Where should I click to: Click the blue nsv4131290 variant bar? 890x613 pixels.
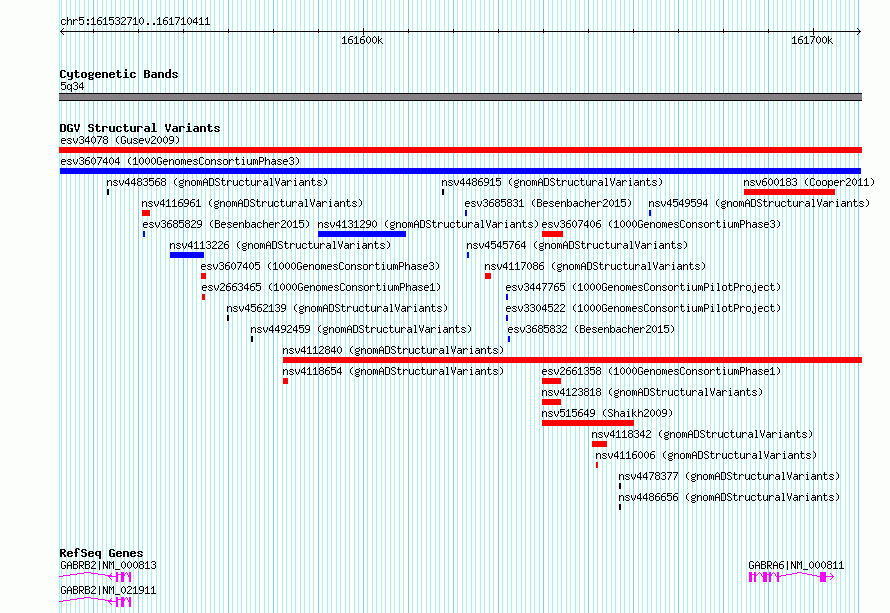pyautogui.click(x=362, y=234)
